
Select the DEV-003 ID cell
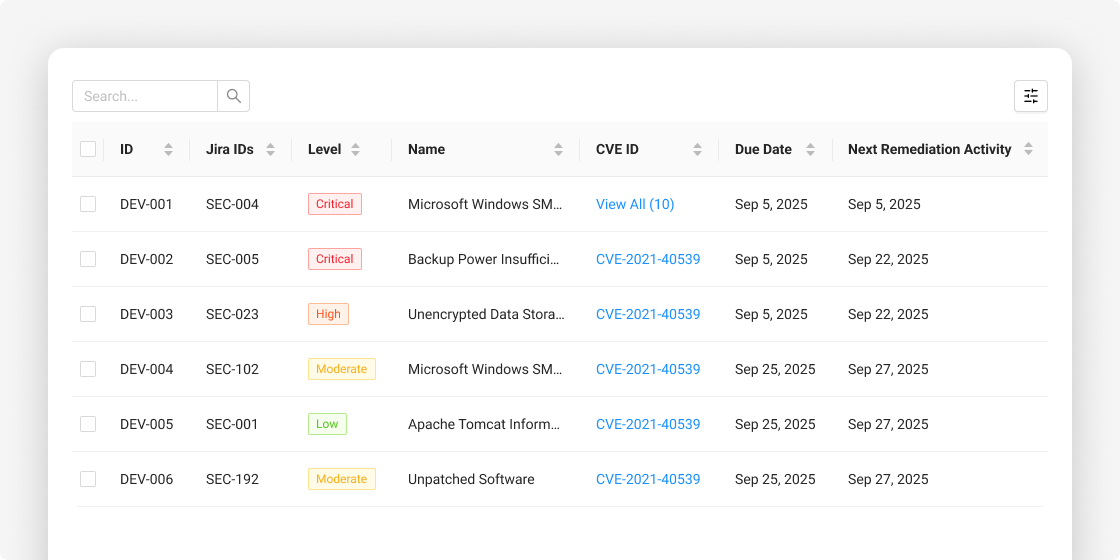click(x=146, y=314)
